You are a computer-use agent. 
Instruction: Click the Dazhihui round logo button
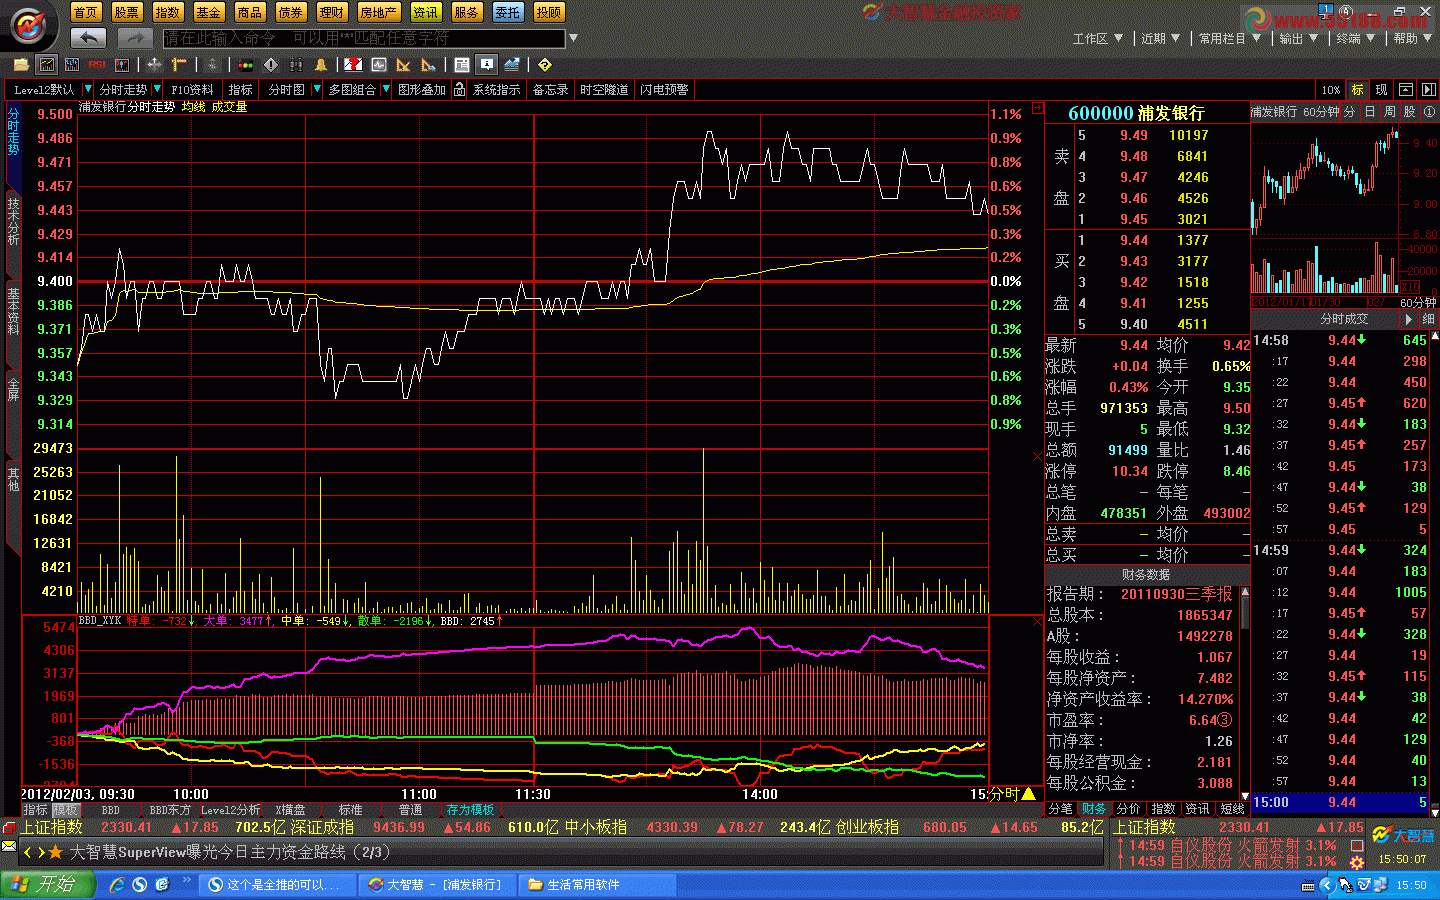pos(29,25)
